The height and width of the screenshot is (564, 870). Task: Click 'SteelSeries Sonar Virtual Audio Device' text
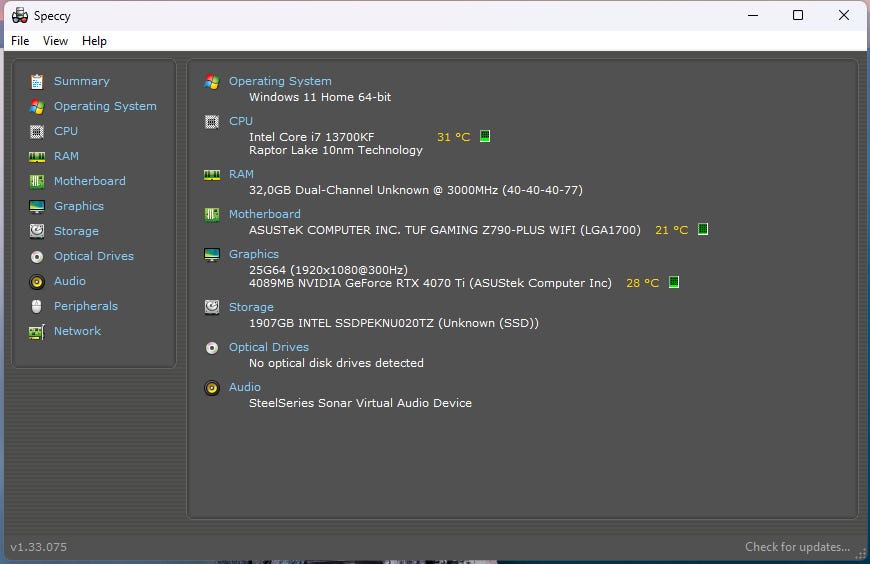coord(360,403)
